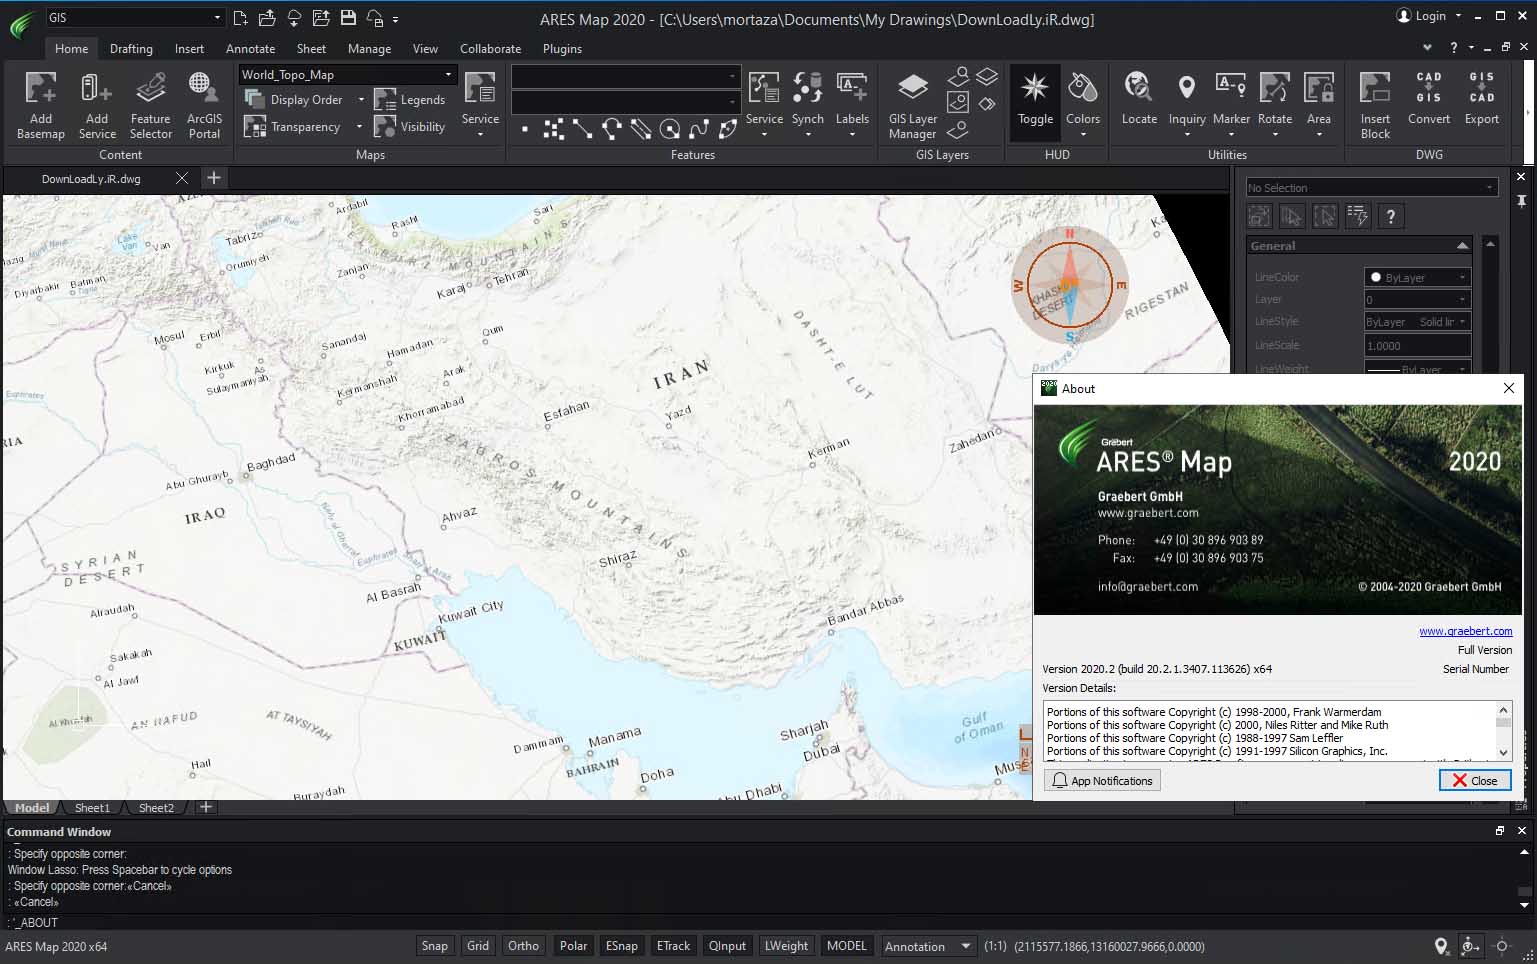Add a new drawing tab with plus
The height and width of the screenshot is (964, 1537).
click(213, 178)
